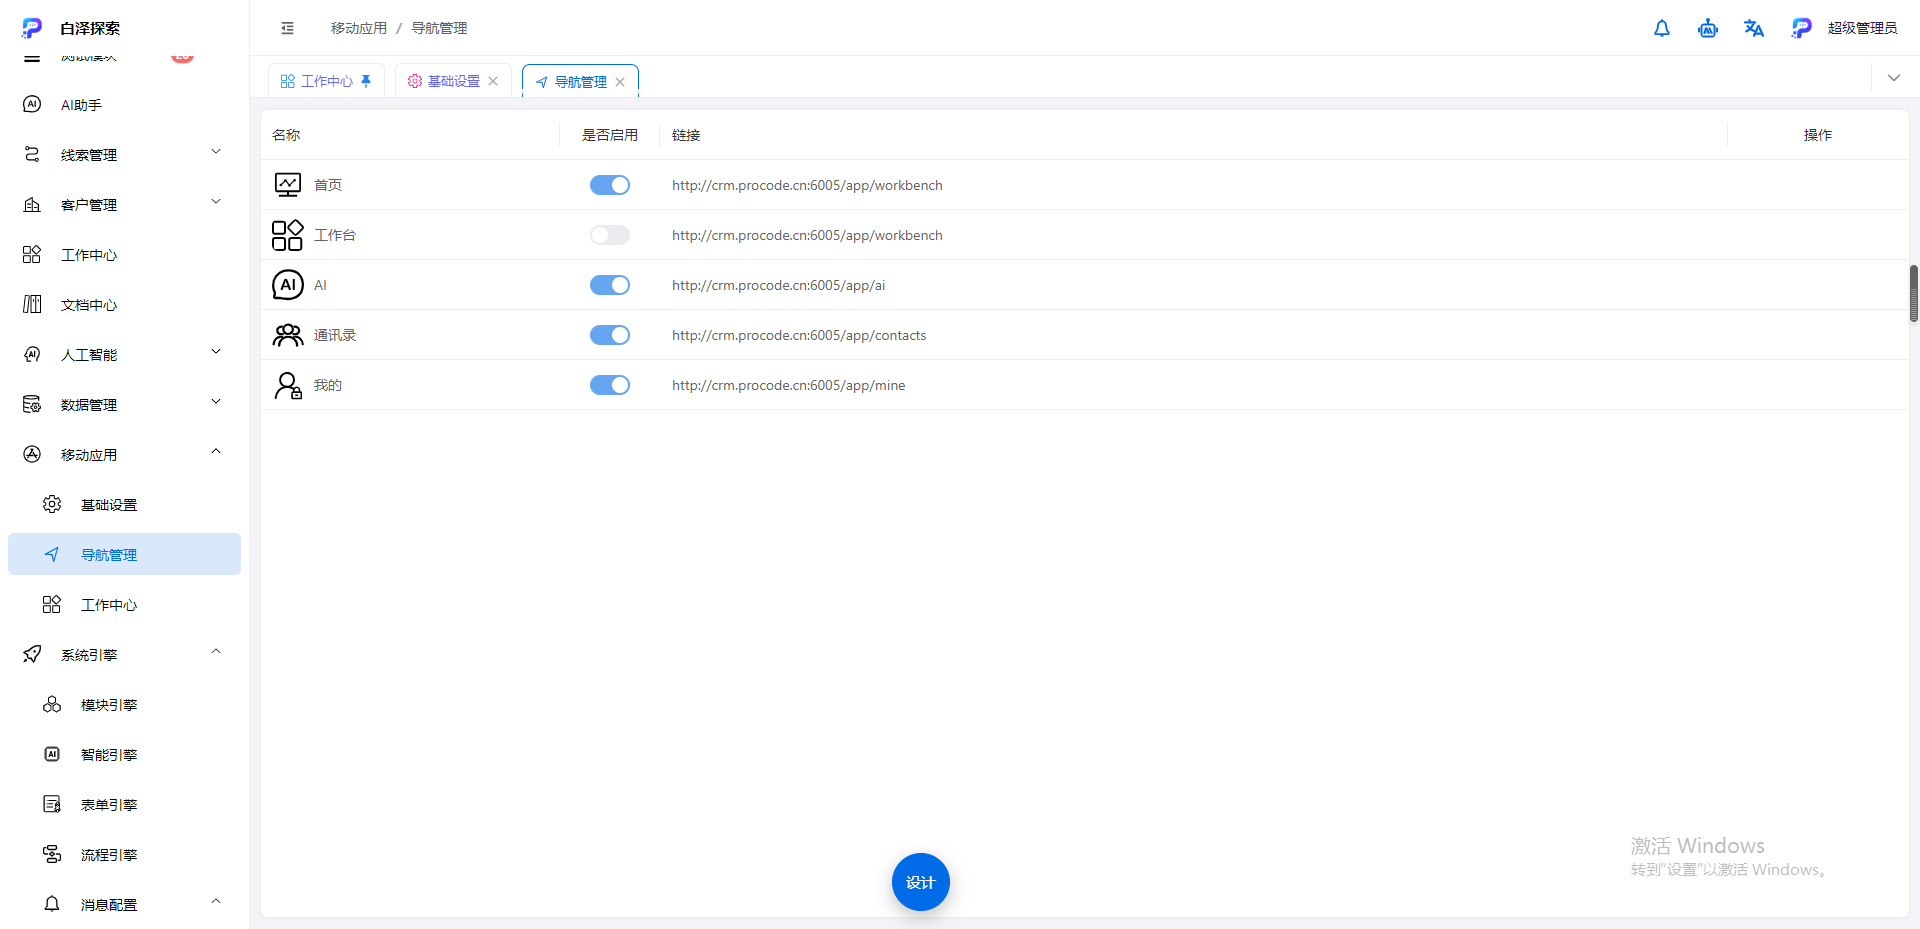
Task: Select 基础设置 under 移动应用
Action: coord(124,505)
